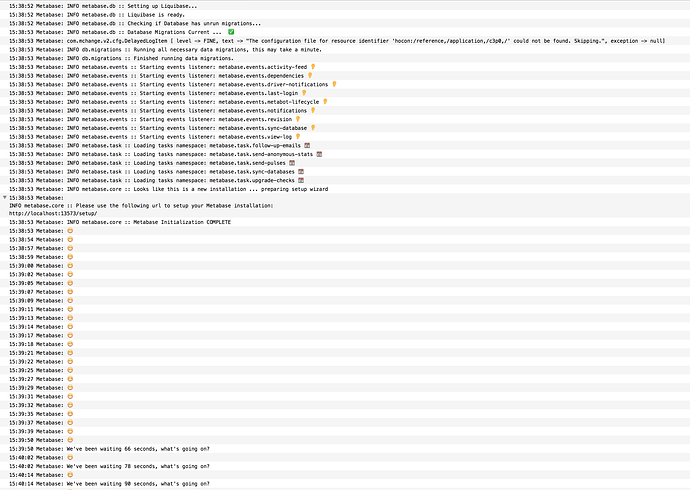Click the face emoji in the 15:38:54 entry
This screenshot has height=490, width=690.
[70, 239]
